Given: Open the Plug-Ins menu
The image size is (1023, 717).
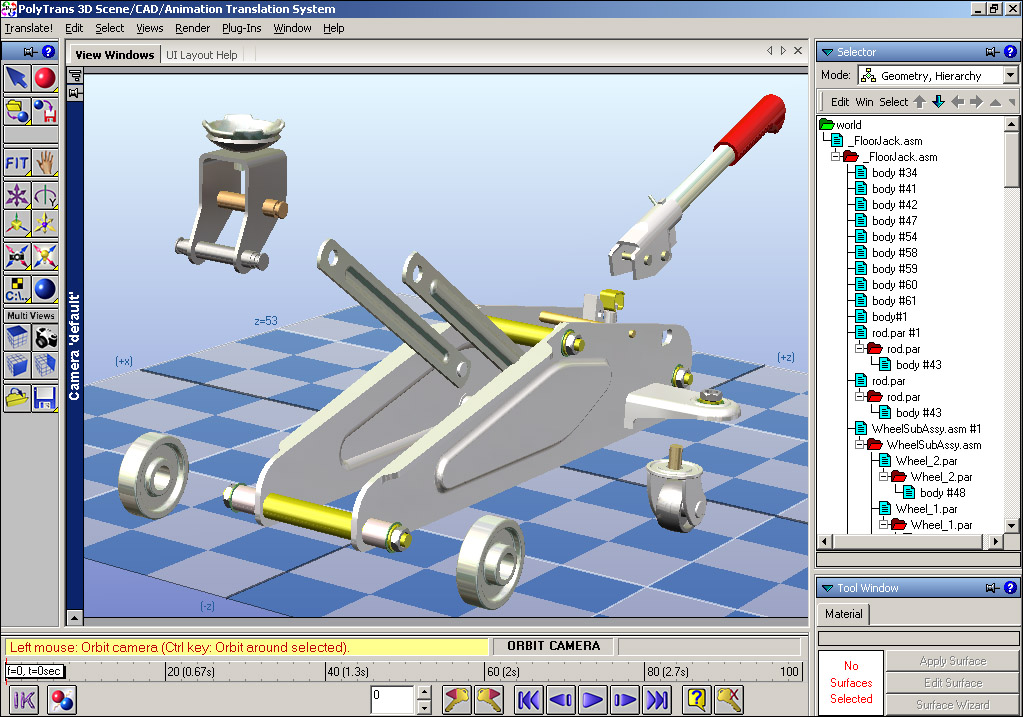Looking at the screenshot, I should tap(242, 28).
